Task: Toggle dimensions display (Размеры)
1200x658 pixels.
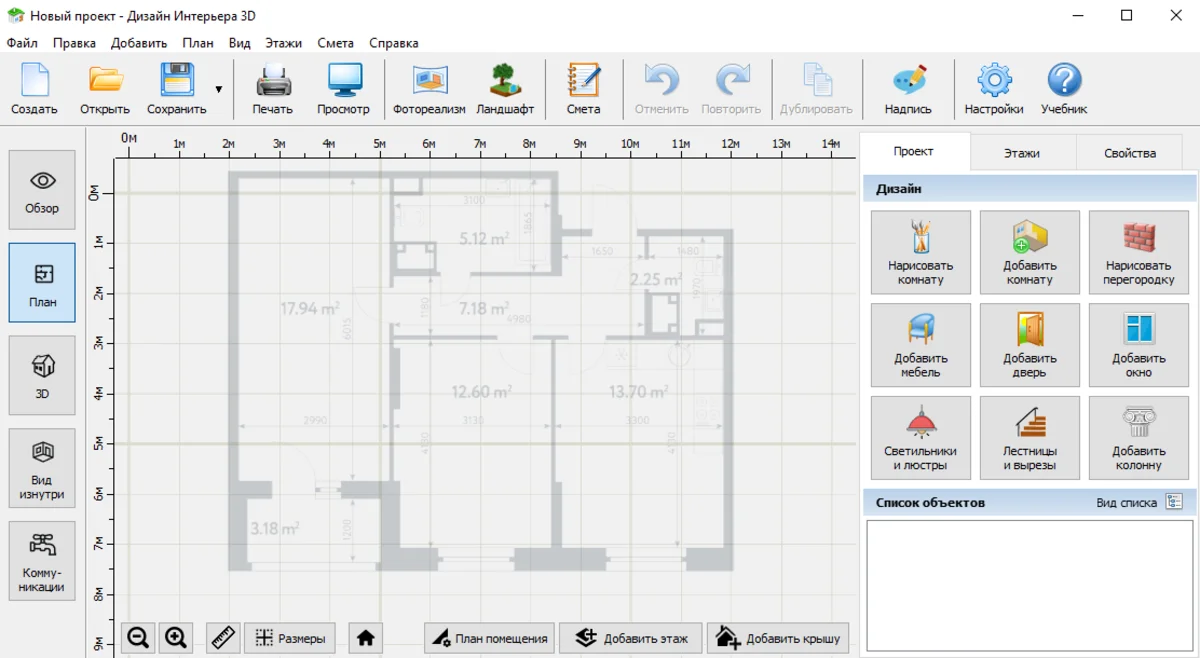Action: (290, 638)
